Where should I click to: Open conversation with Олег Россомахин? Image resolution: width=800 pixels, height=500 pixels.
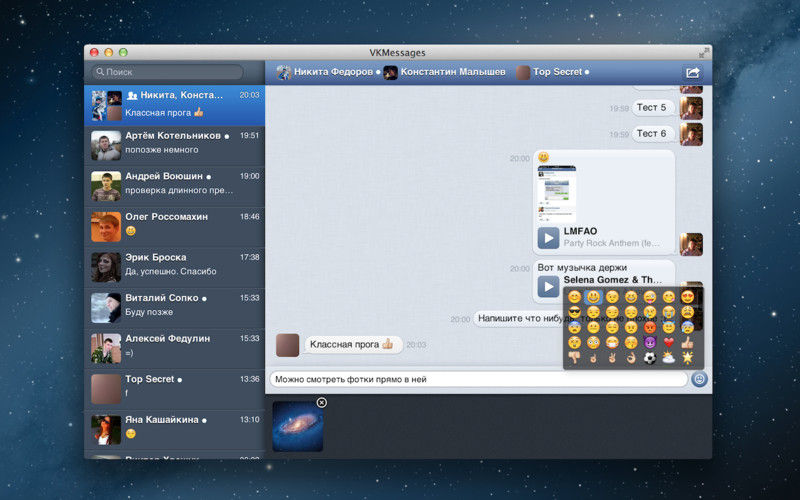pyautogui.click(x=174, y=227)
